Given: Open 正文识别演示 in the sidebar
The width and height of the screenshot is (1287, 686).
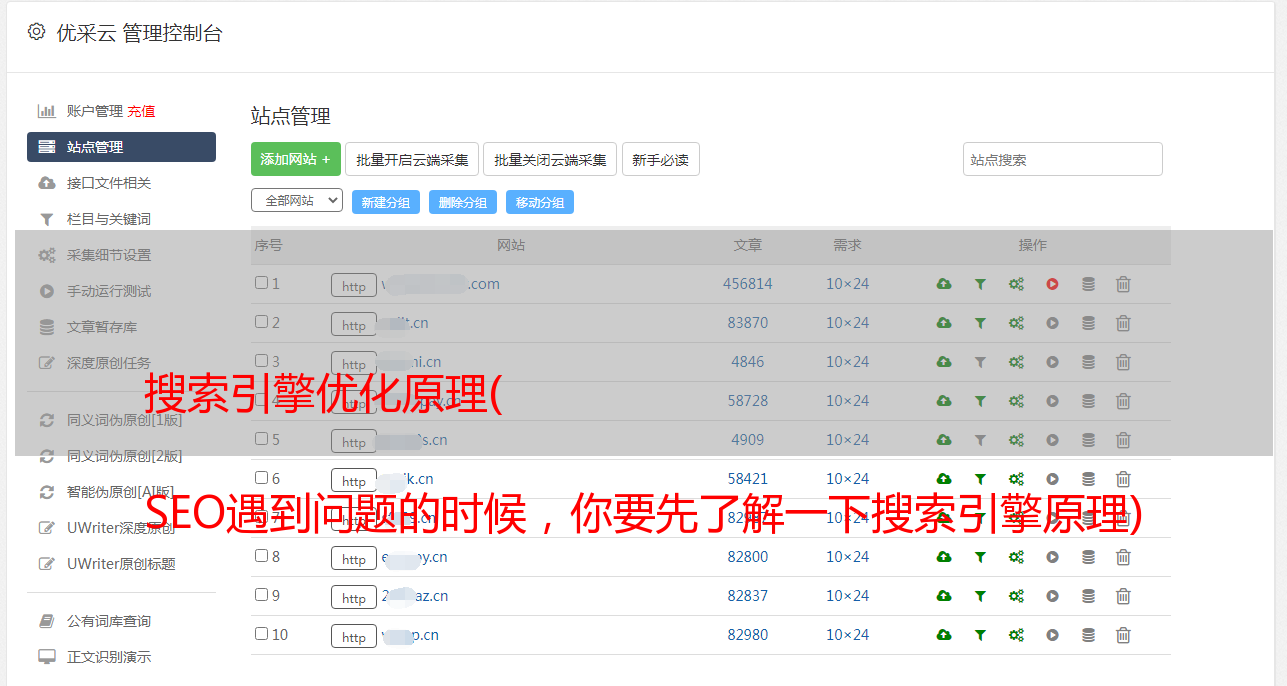Looking at the screenshot, I should pyautogui.click(x=109, y=658).
